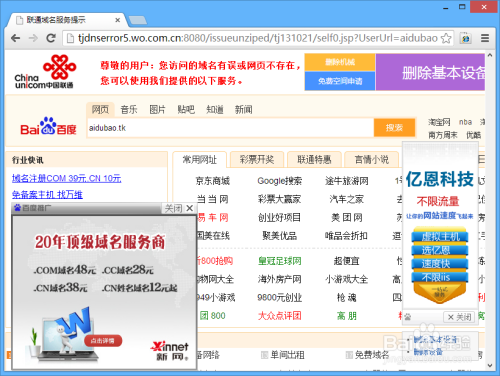
Task: Close the Baidu promotion popup with X
Action: click(190, 208)
